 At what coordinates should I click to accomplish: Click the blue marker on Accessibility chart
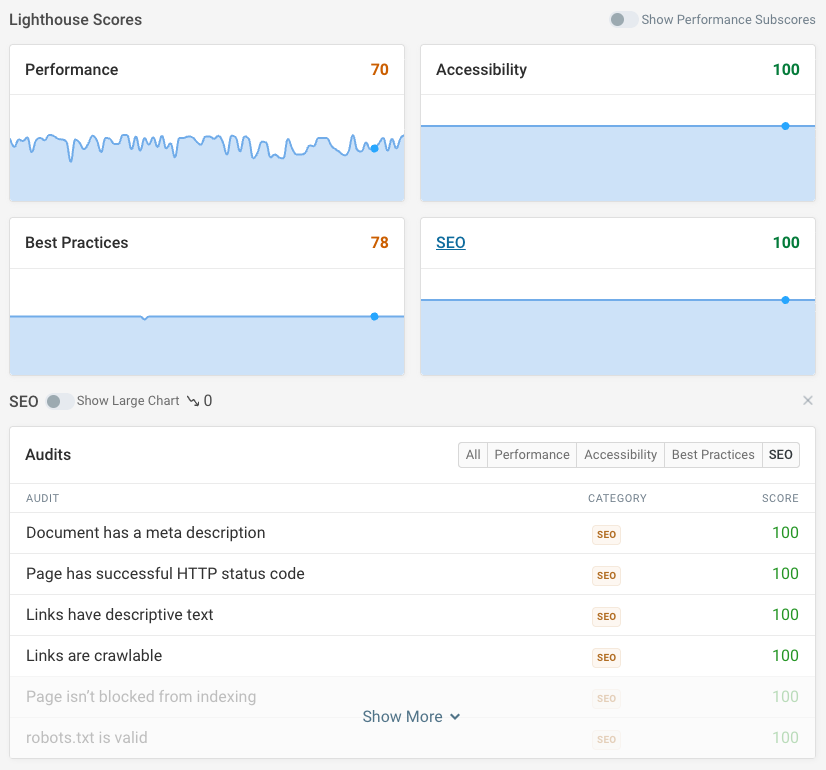[786, 126]
